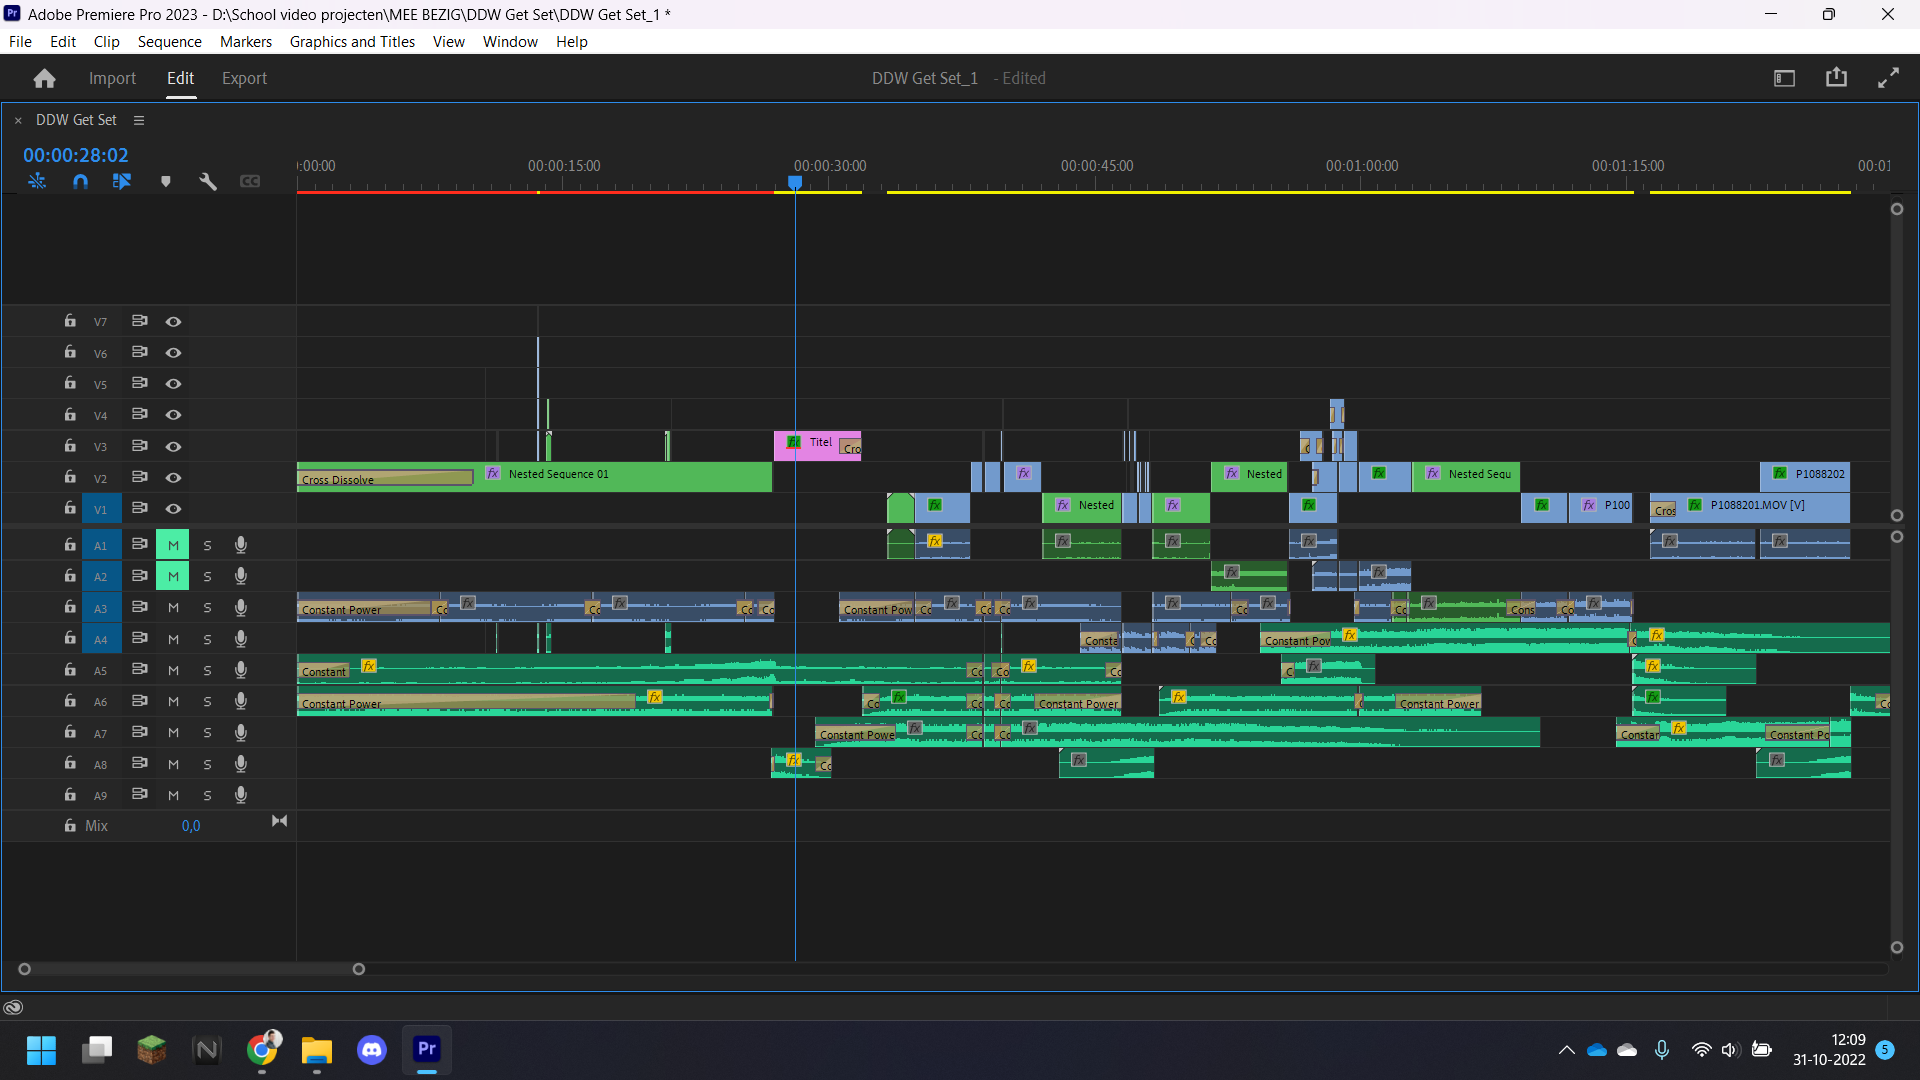Open Timeline Display Settings wrench icon
Image resolution: width=1920 pixels, height=1080 pixels.
click(208, 181)
